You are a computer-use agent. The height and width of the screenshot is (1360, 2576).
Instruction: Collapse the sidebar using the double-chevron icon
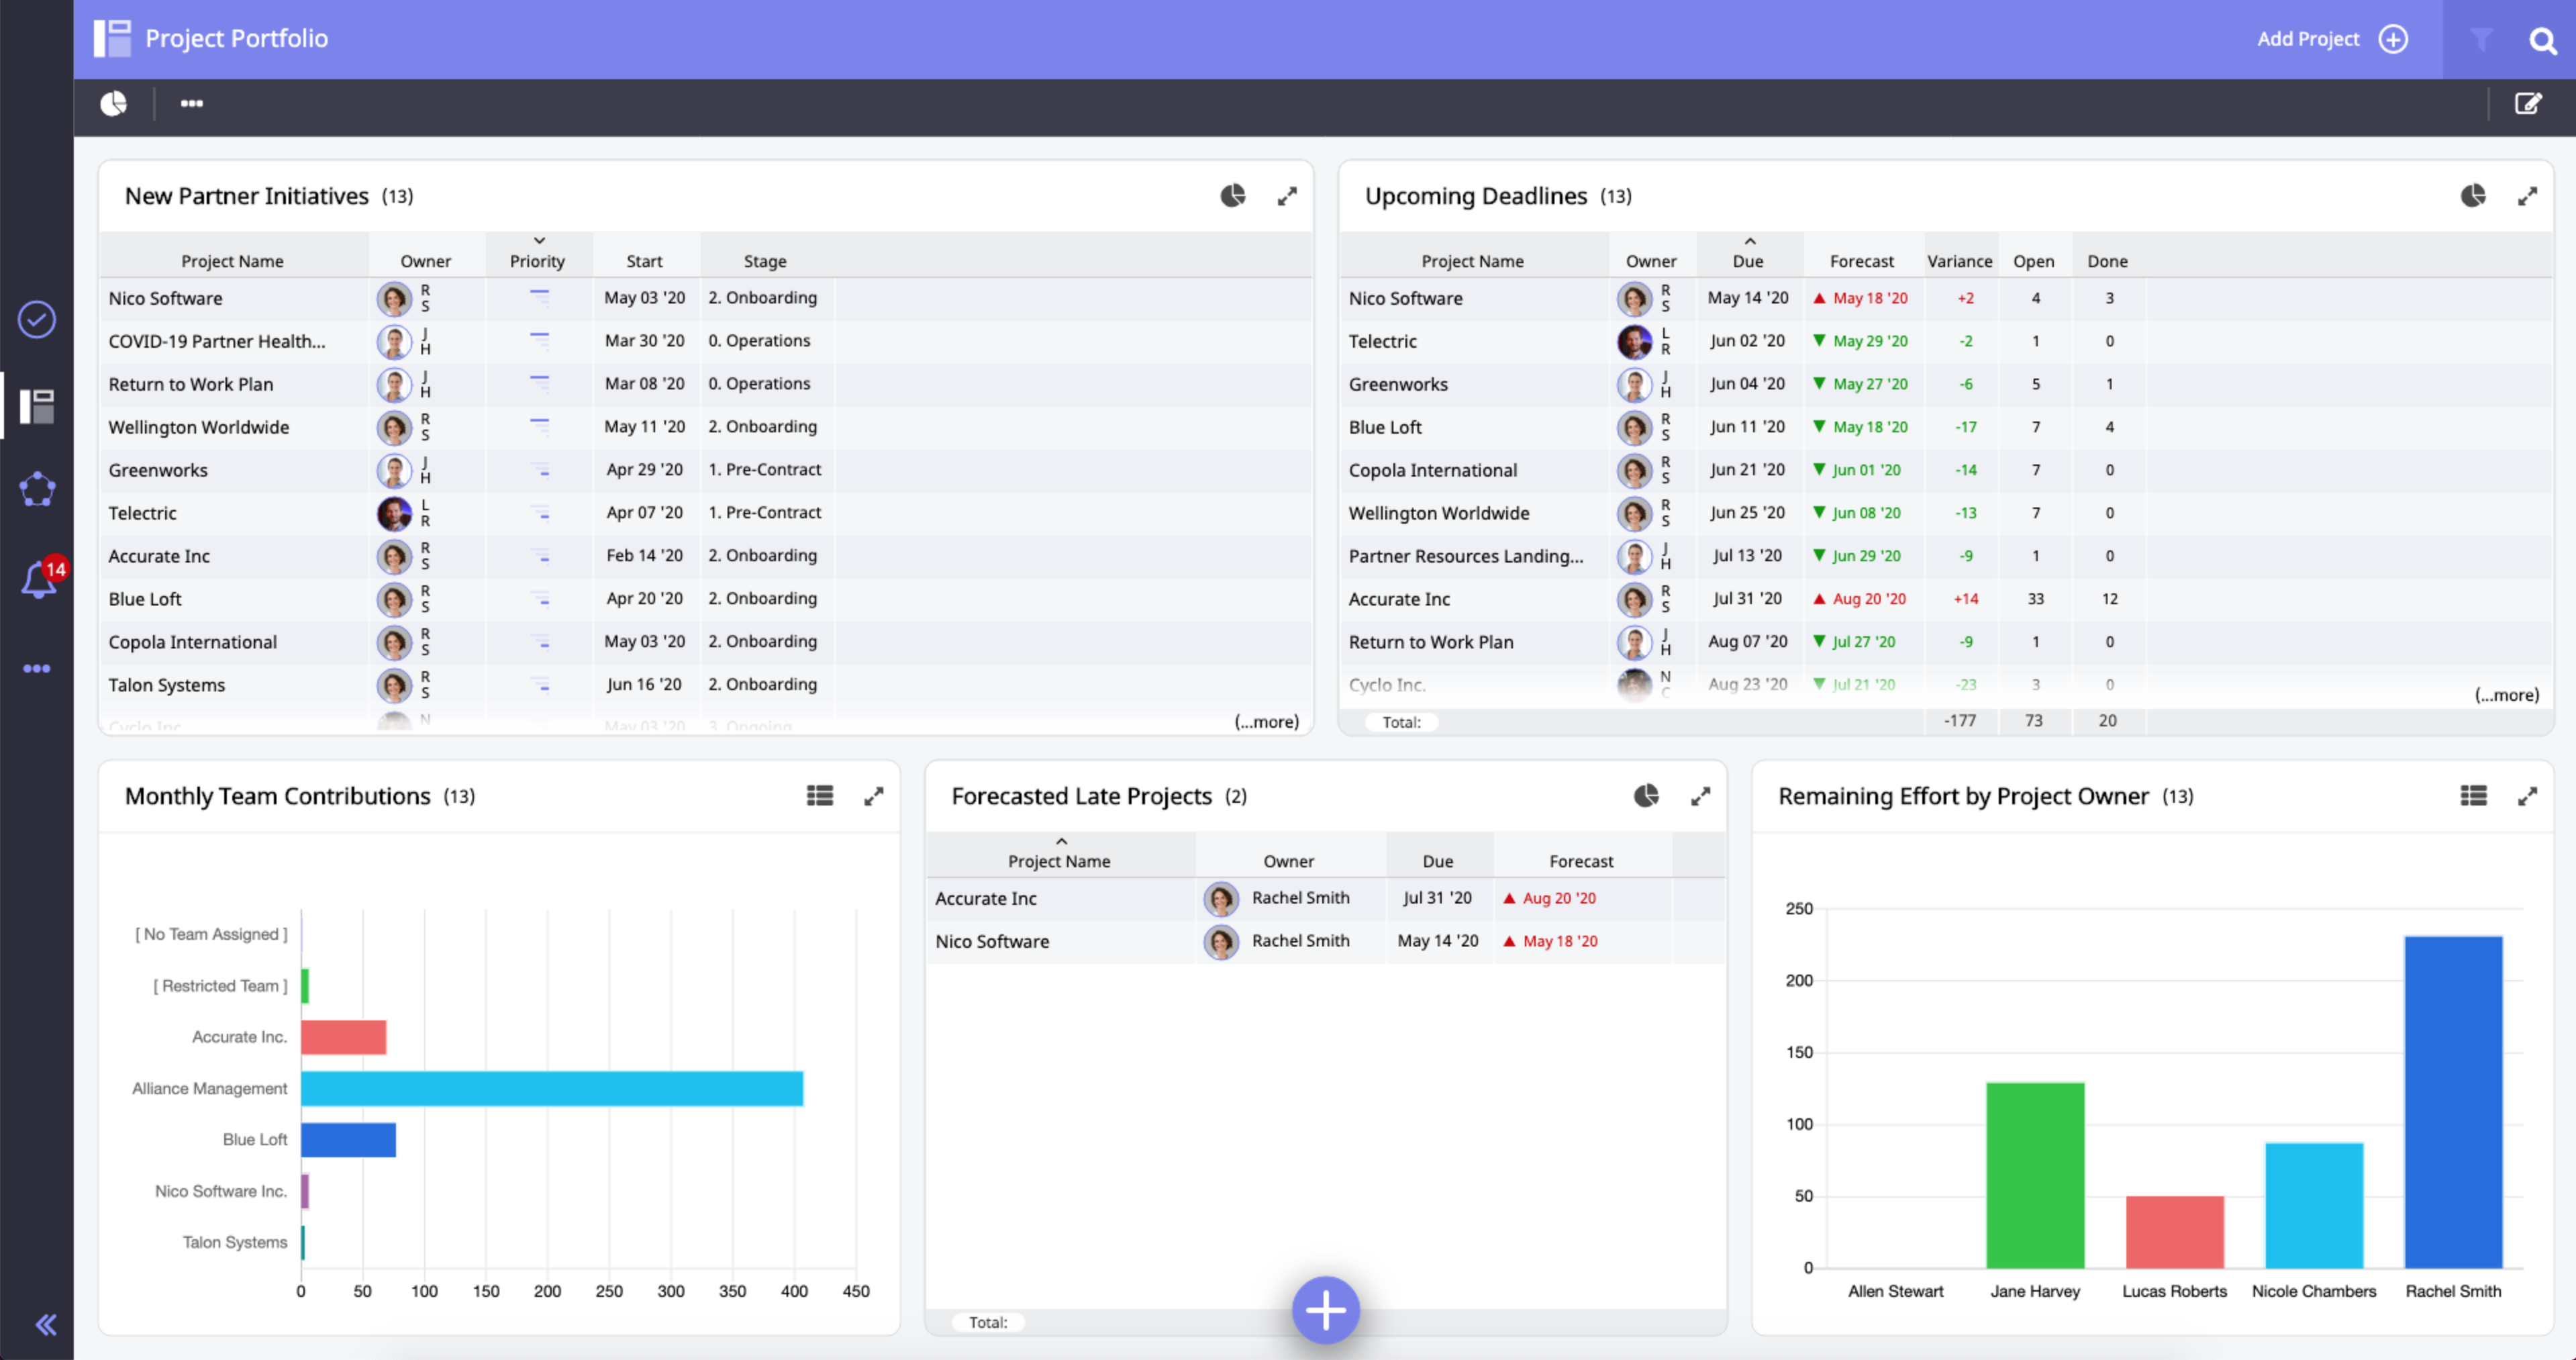tap(46, 1324)
